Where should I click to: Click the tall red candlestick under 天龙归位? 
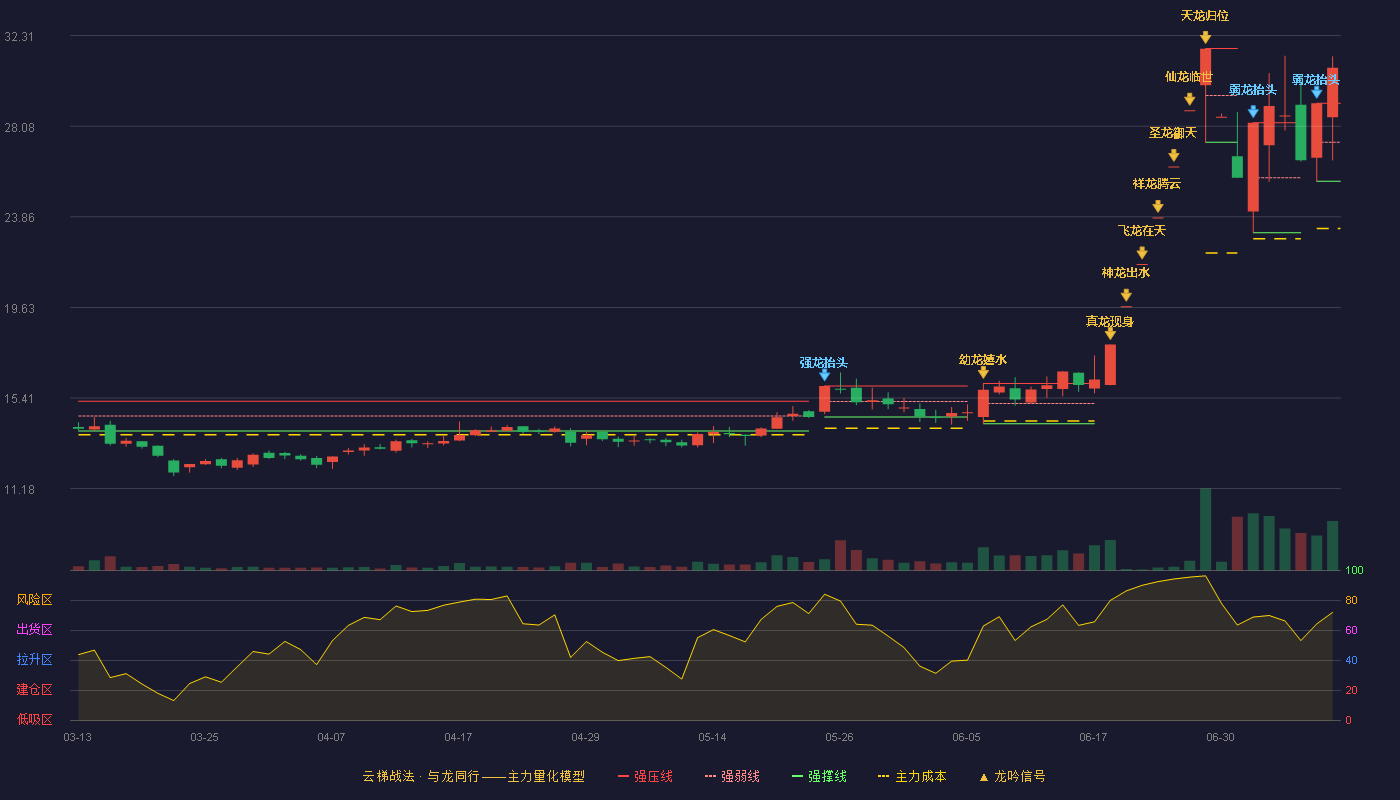(x=1205, y=66)
